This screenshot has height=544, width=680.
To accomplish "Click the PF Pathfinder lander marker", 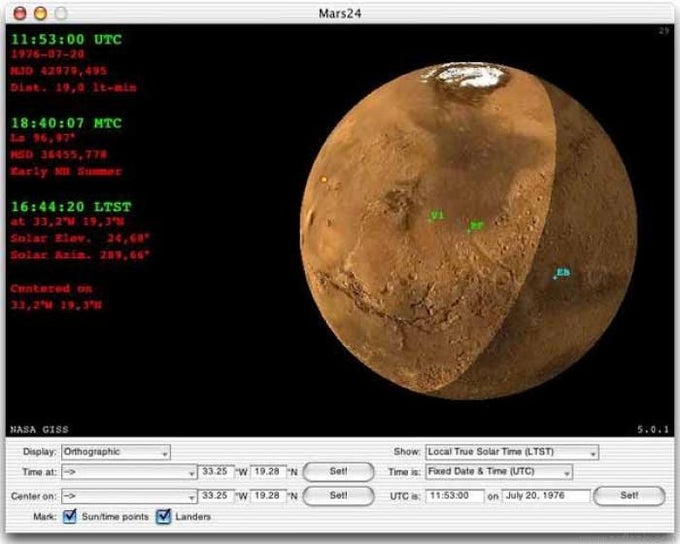I will click(475, 226).
